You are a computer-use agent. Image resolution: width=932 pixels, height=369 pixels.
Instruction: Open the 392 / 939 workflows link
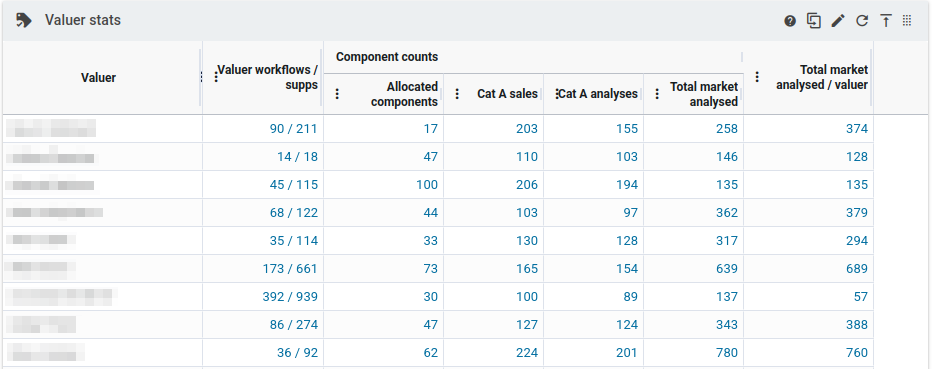coord(290,297)
